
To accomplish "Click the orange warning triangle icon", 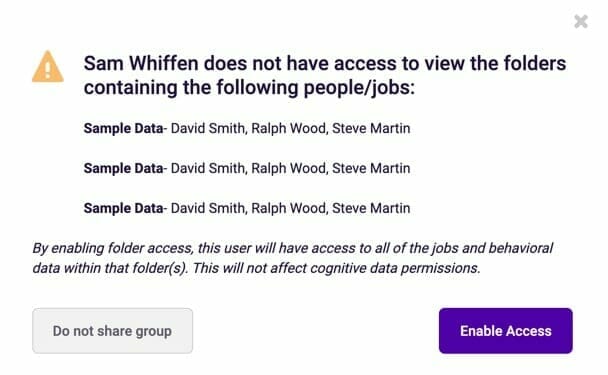I will coord(48,66).
